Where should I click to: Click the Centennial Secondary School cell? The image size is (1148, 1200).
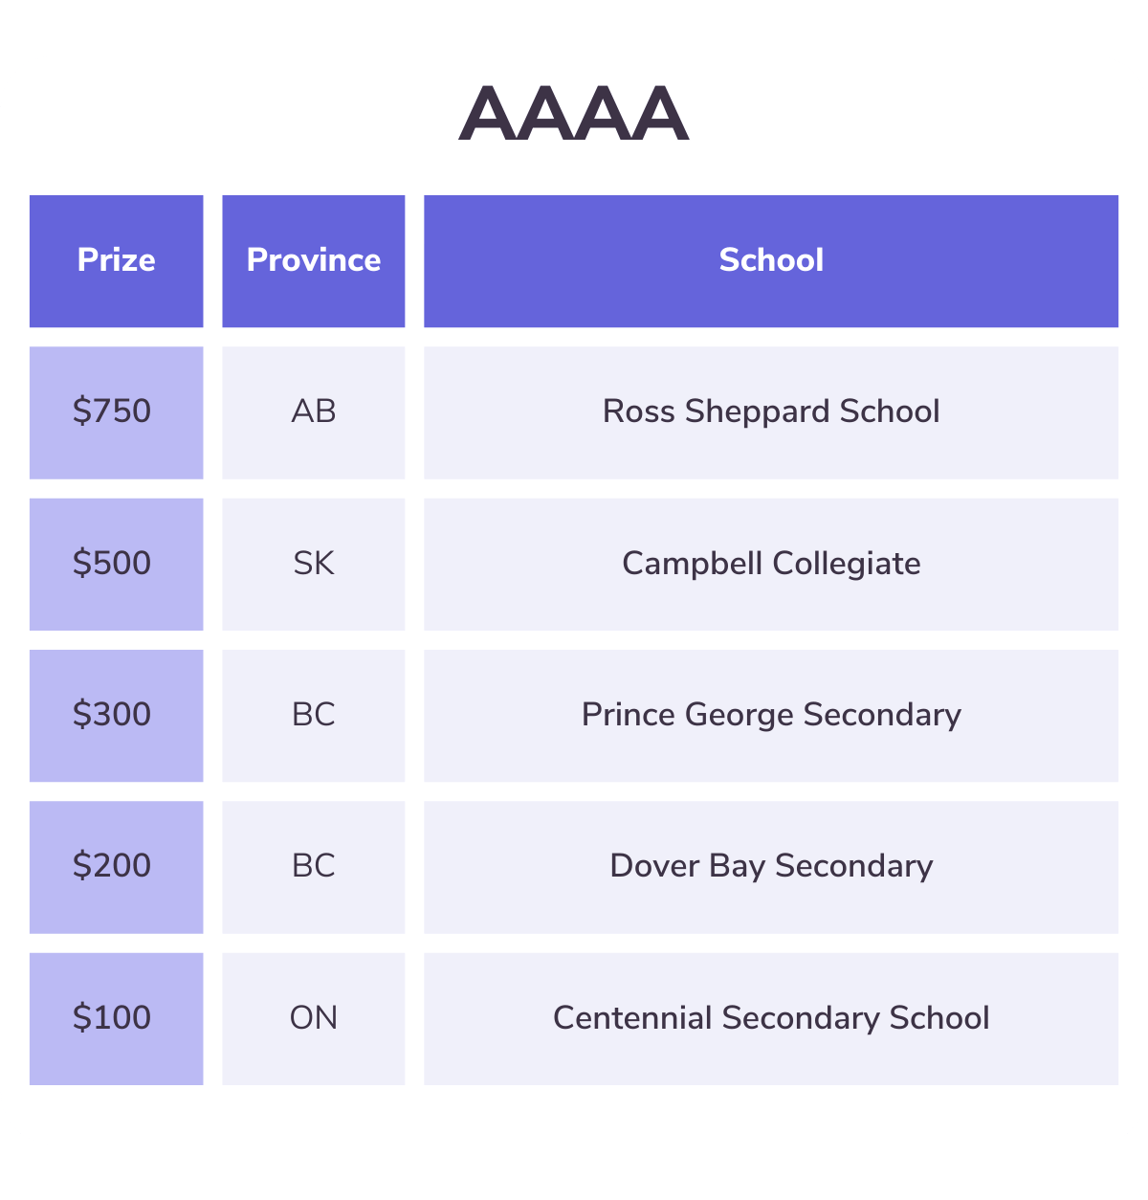[x=770, y=1018]
